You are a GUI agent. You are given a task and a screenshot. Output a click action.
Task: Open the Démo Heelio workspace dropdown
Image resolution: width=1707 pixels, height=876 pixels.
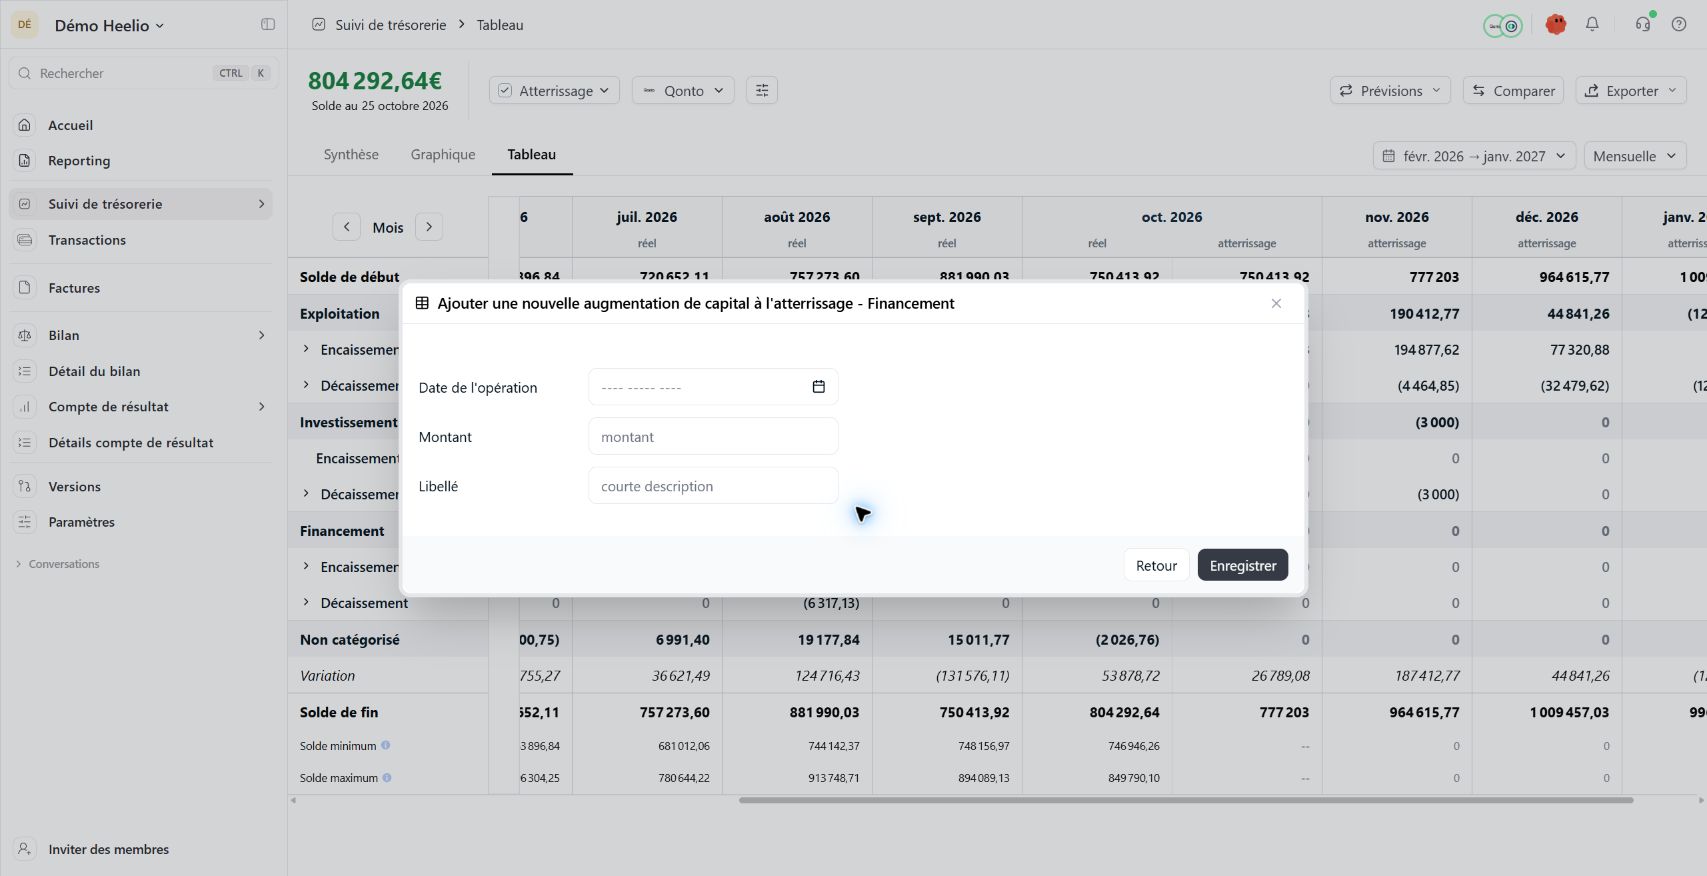pyautogui.click(x=109, y=25)
